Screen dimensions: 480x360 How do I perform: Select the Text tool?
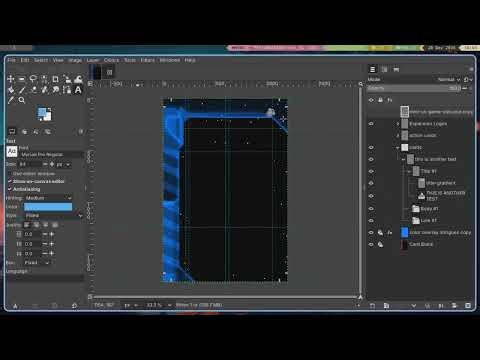[78, 90]
